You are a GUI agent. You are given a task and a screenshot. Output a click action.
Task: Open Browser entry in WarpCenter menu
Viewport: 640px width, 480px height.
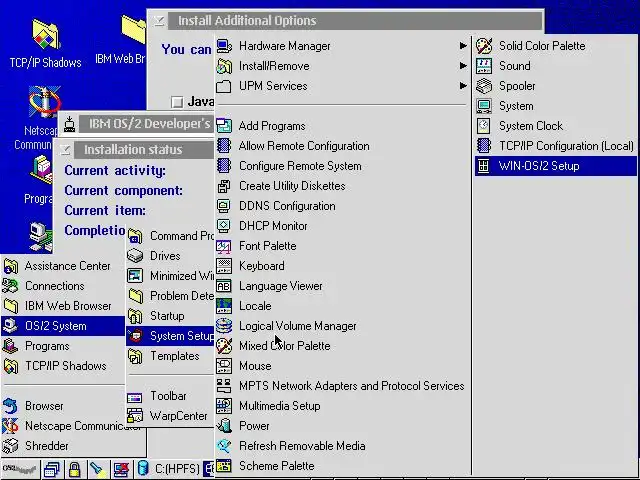[x=63, y=406]
